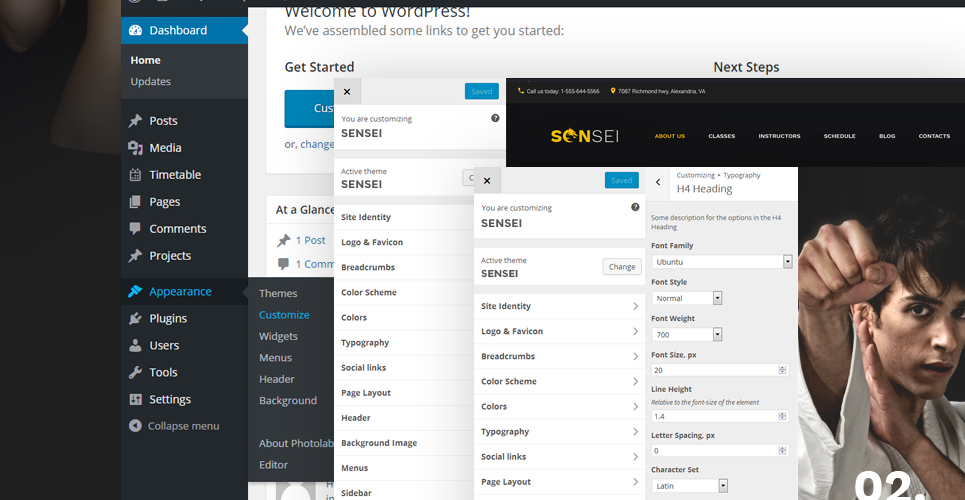Click the Letter Spacing stepper arrows
The image size is (965, 500).
(x=782, y=451)
